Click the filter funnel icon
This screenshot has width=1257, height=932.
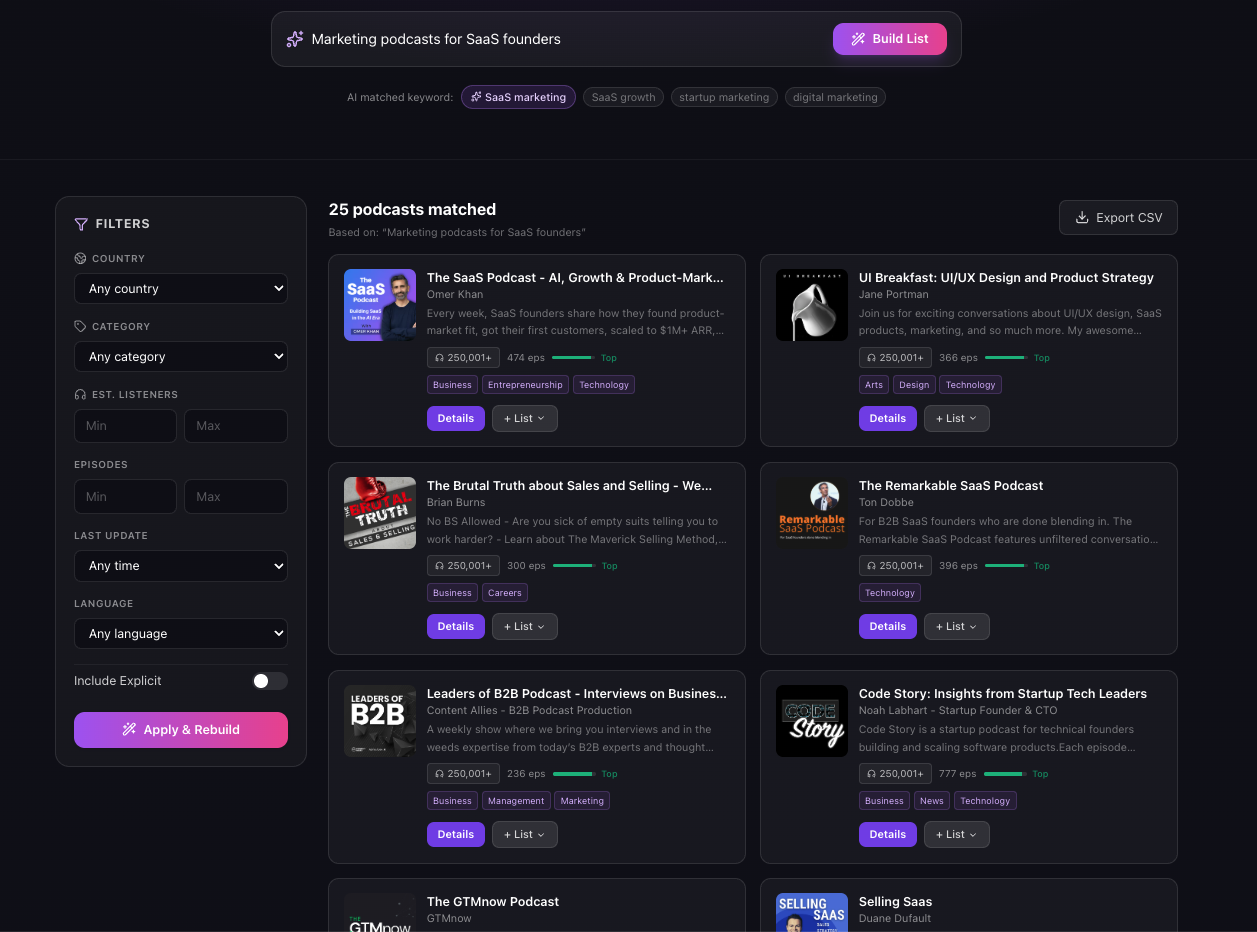[81, 224]
